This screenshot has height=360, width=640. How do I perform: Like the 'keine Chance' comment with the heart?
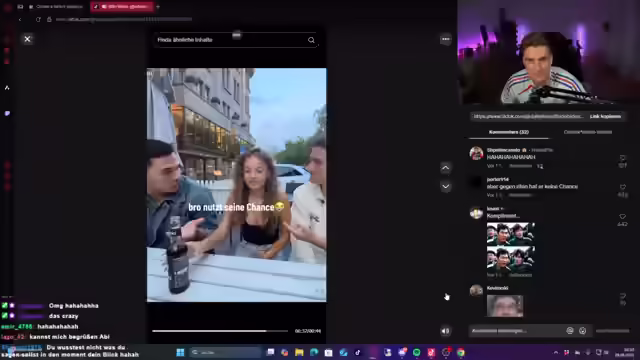(x=622, y=187)
